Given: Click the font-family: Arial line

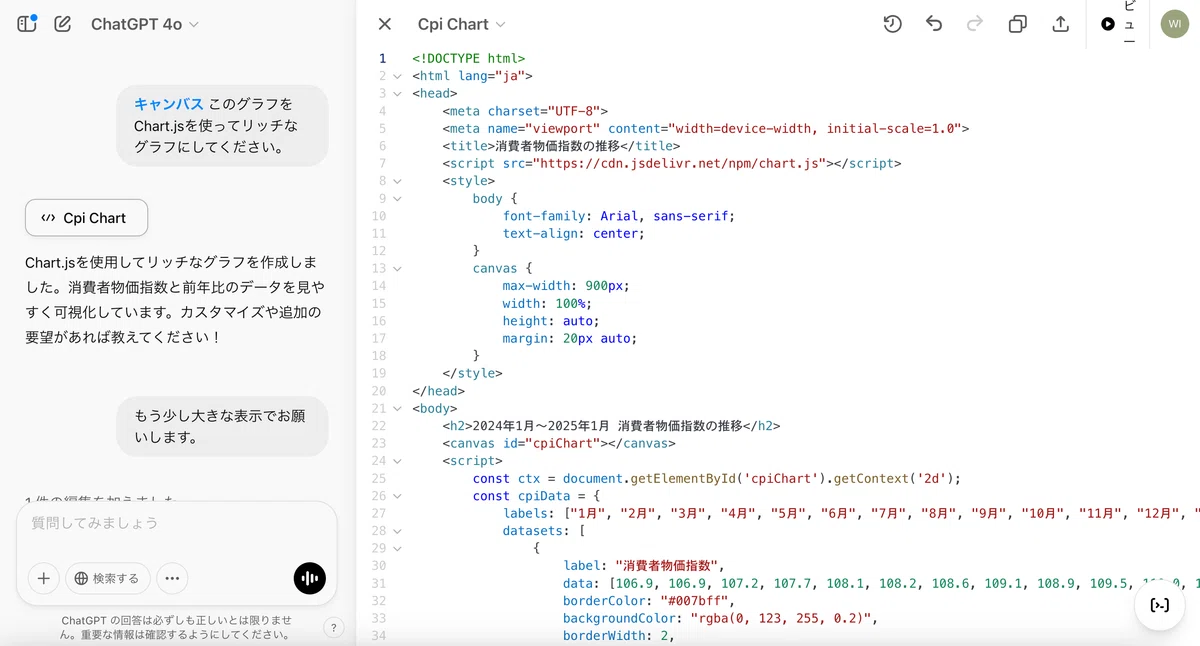Looking at the screenshot, I should pos(618,216).
